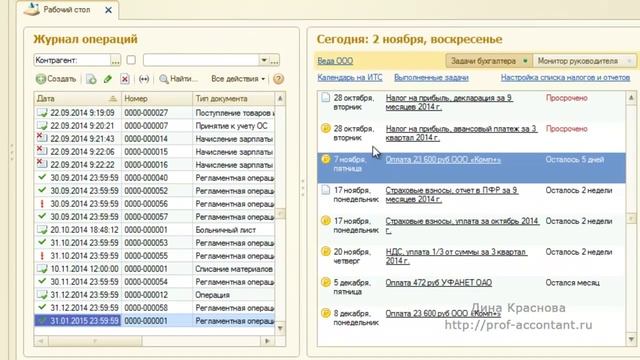The image size is (640, 360).
Task: Click the red exclamation icon of row 0000-000055
Action: tap(42, 256)
